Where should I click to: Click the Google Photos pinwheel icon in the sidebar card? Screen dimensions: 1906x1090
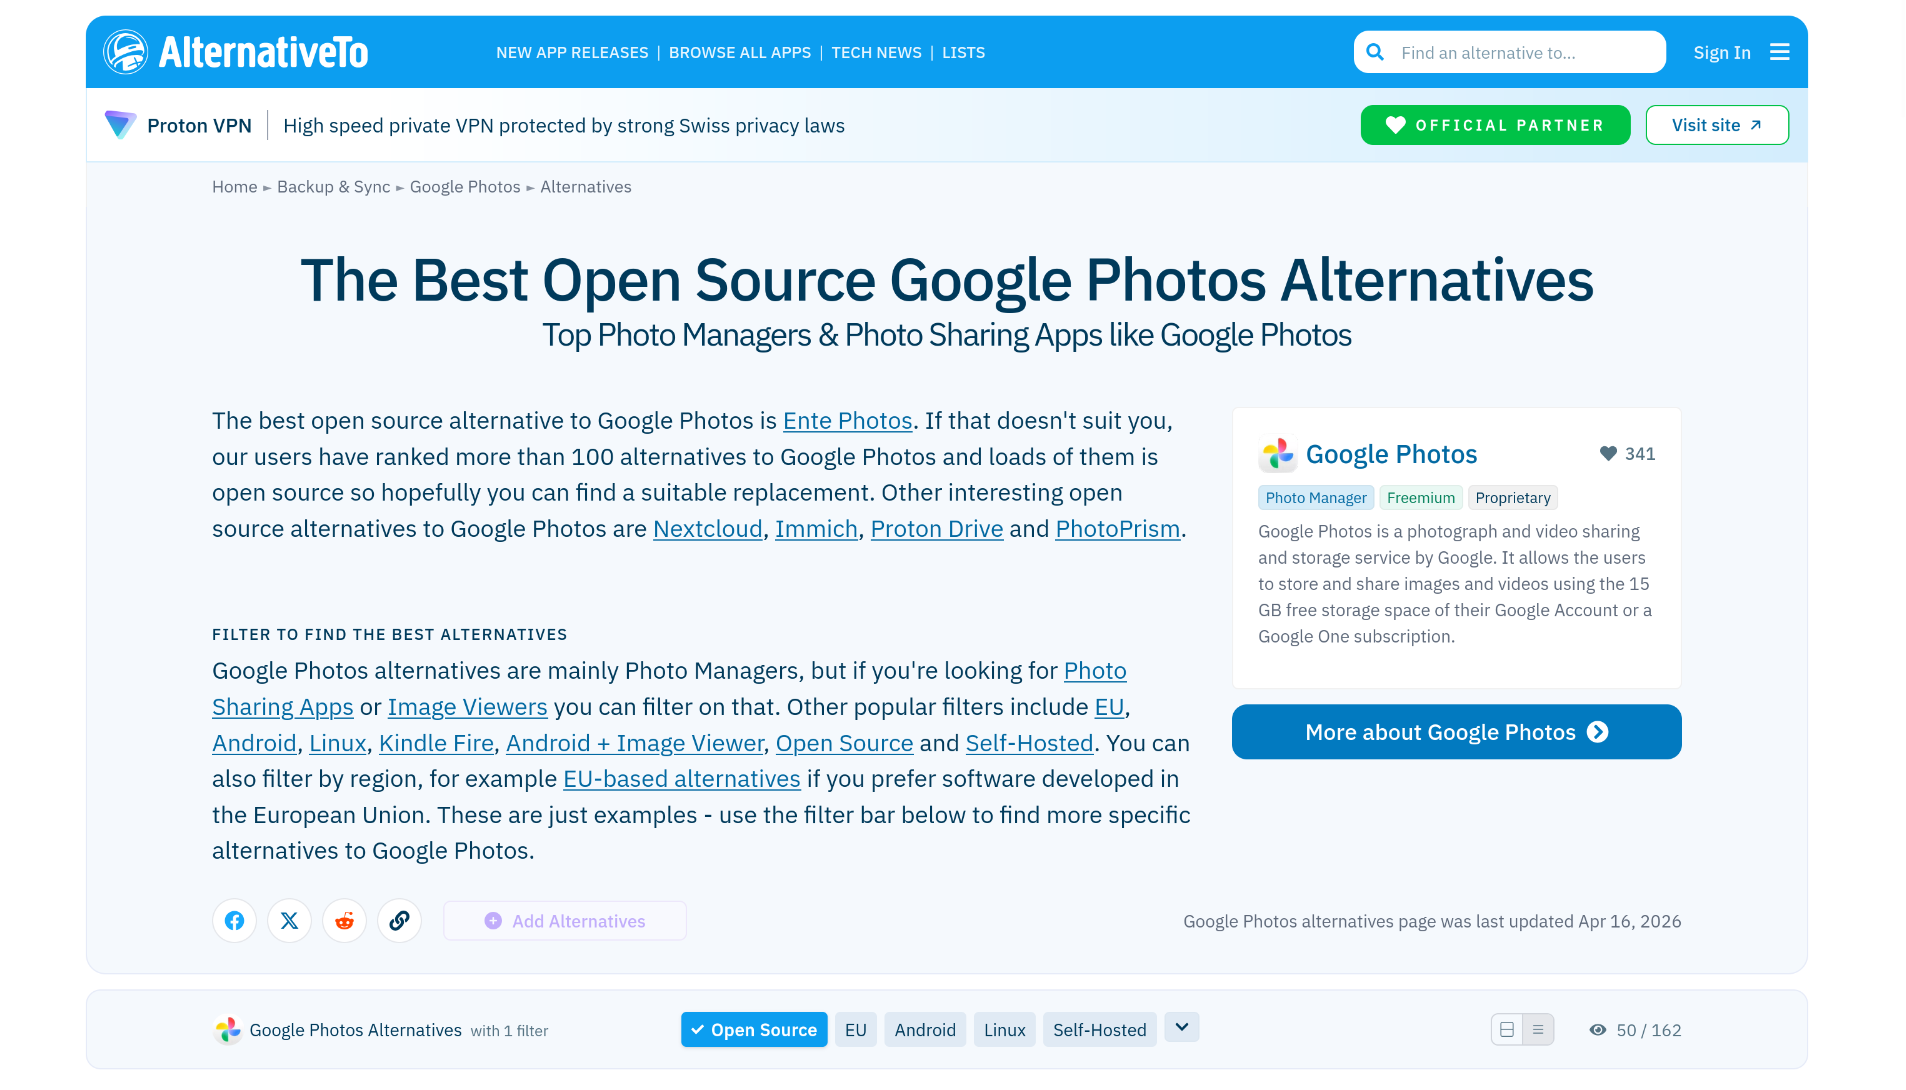click(1277, 454)
